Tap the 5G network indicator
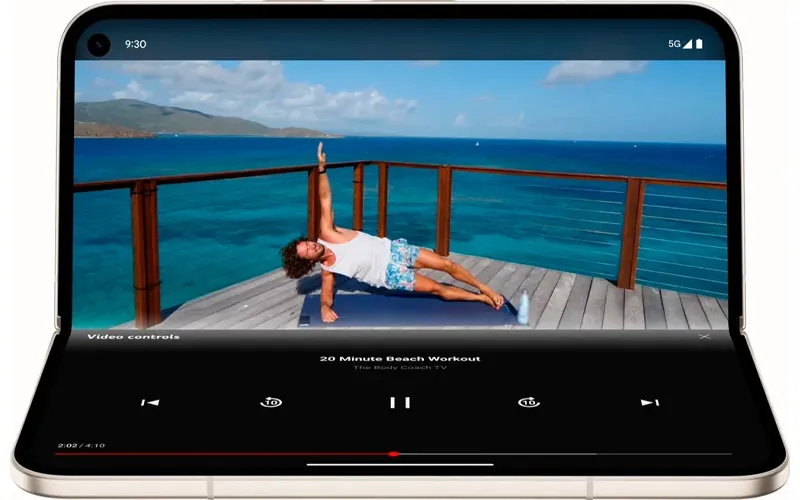This screenshot has width=800, height=500. [674, 44]
